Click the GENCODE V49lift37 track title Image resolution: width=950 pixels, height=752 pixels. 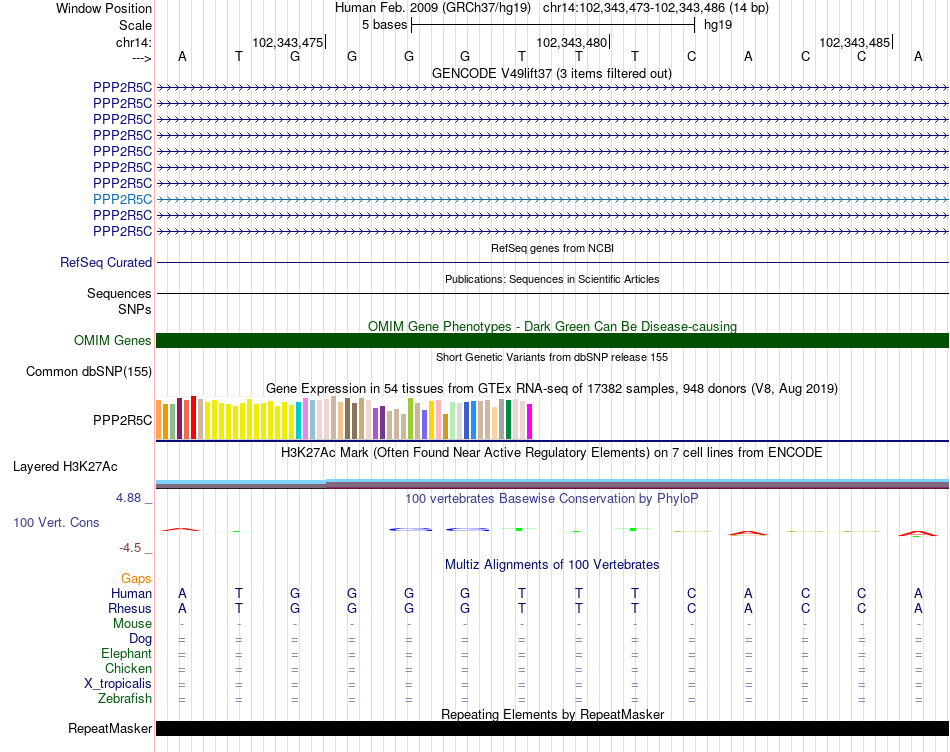point(551,73)
